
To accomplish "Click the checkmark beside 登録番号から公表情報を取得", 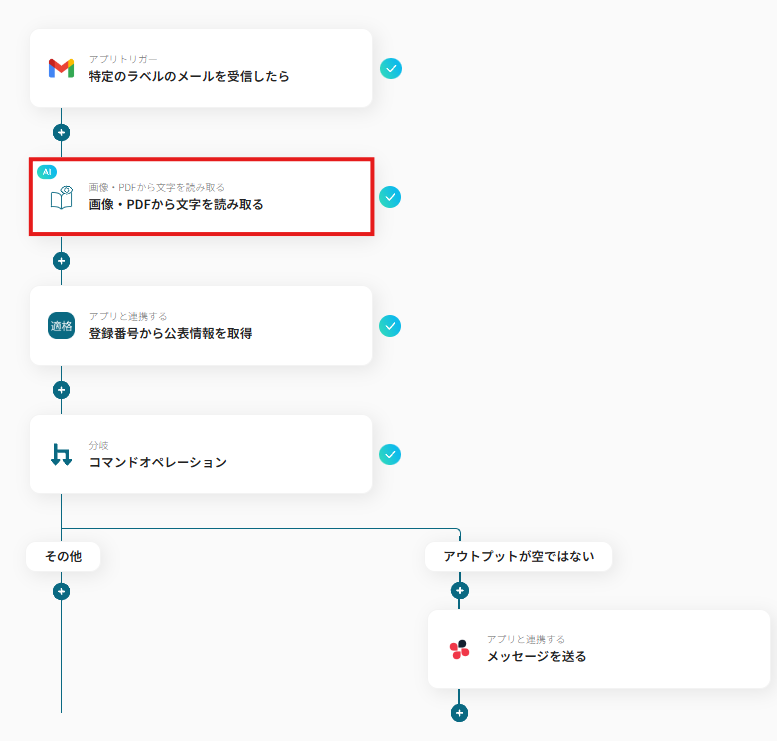I will point(390,326).
